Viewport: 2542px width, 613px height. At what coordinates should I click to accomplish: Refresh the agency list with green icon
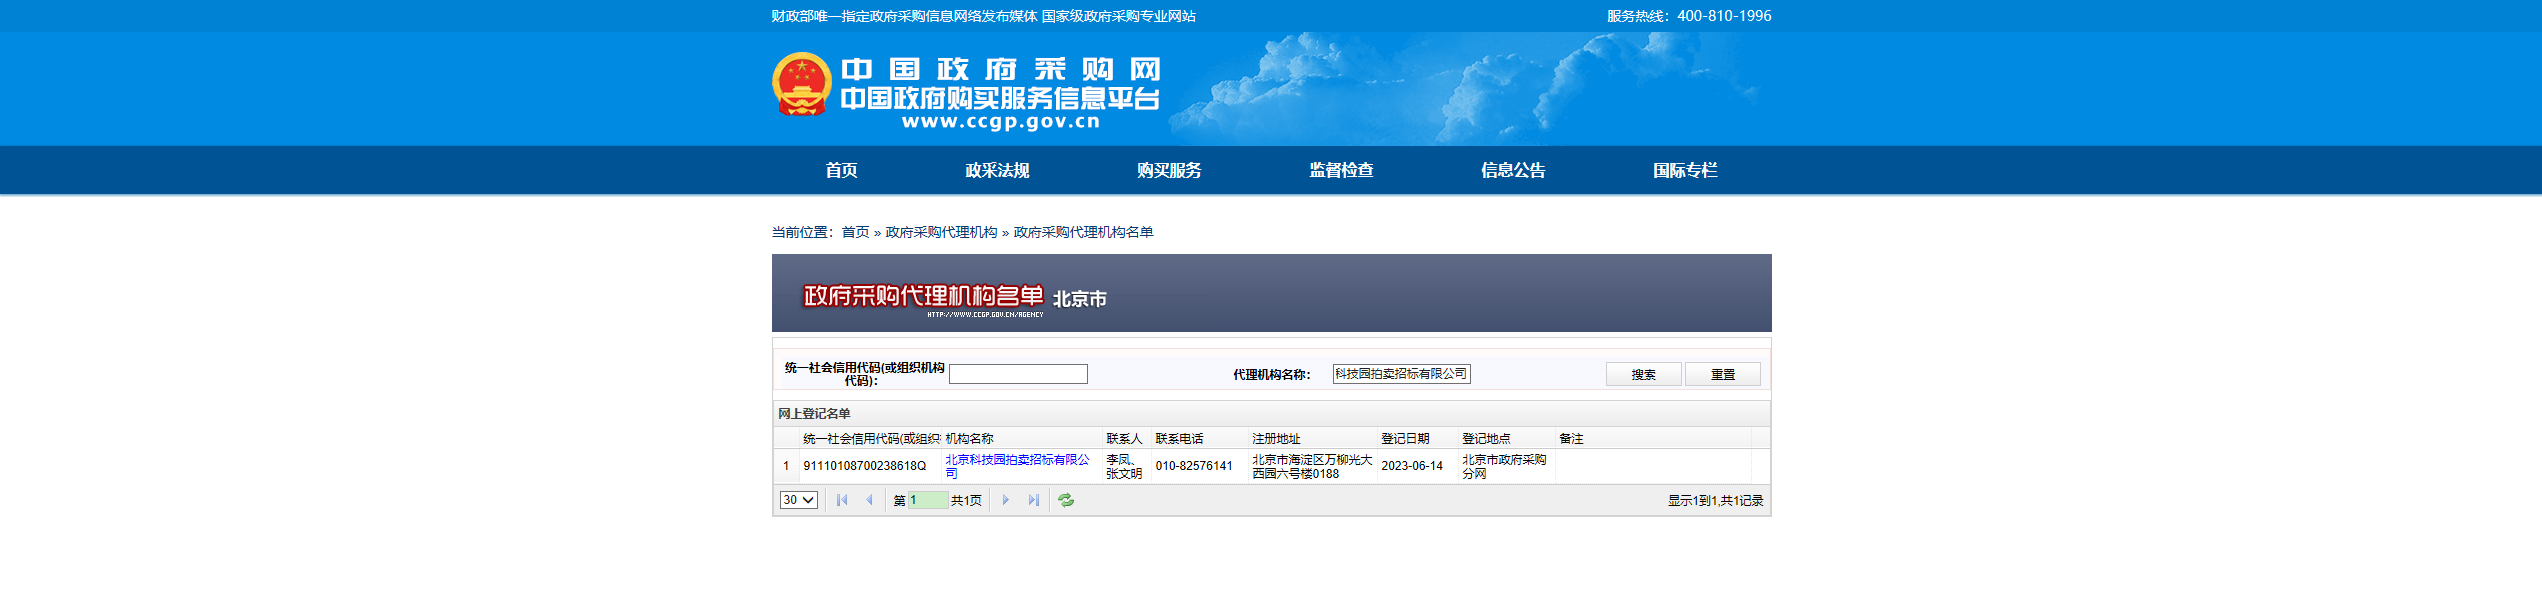click(x=1066, y=500)
